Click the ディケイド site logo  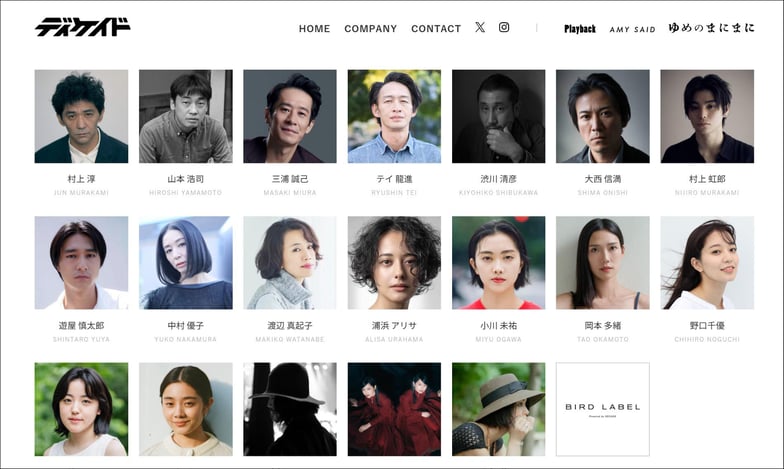tap(82, 27)
